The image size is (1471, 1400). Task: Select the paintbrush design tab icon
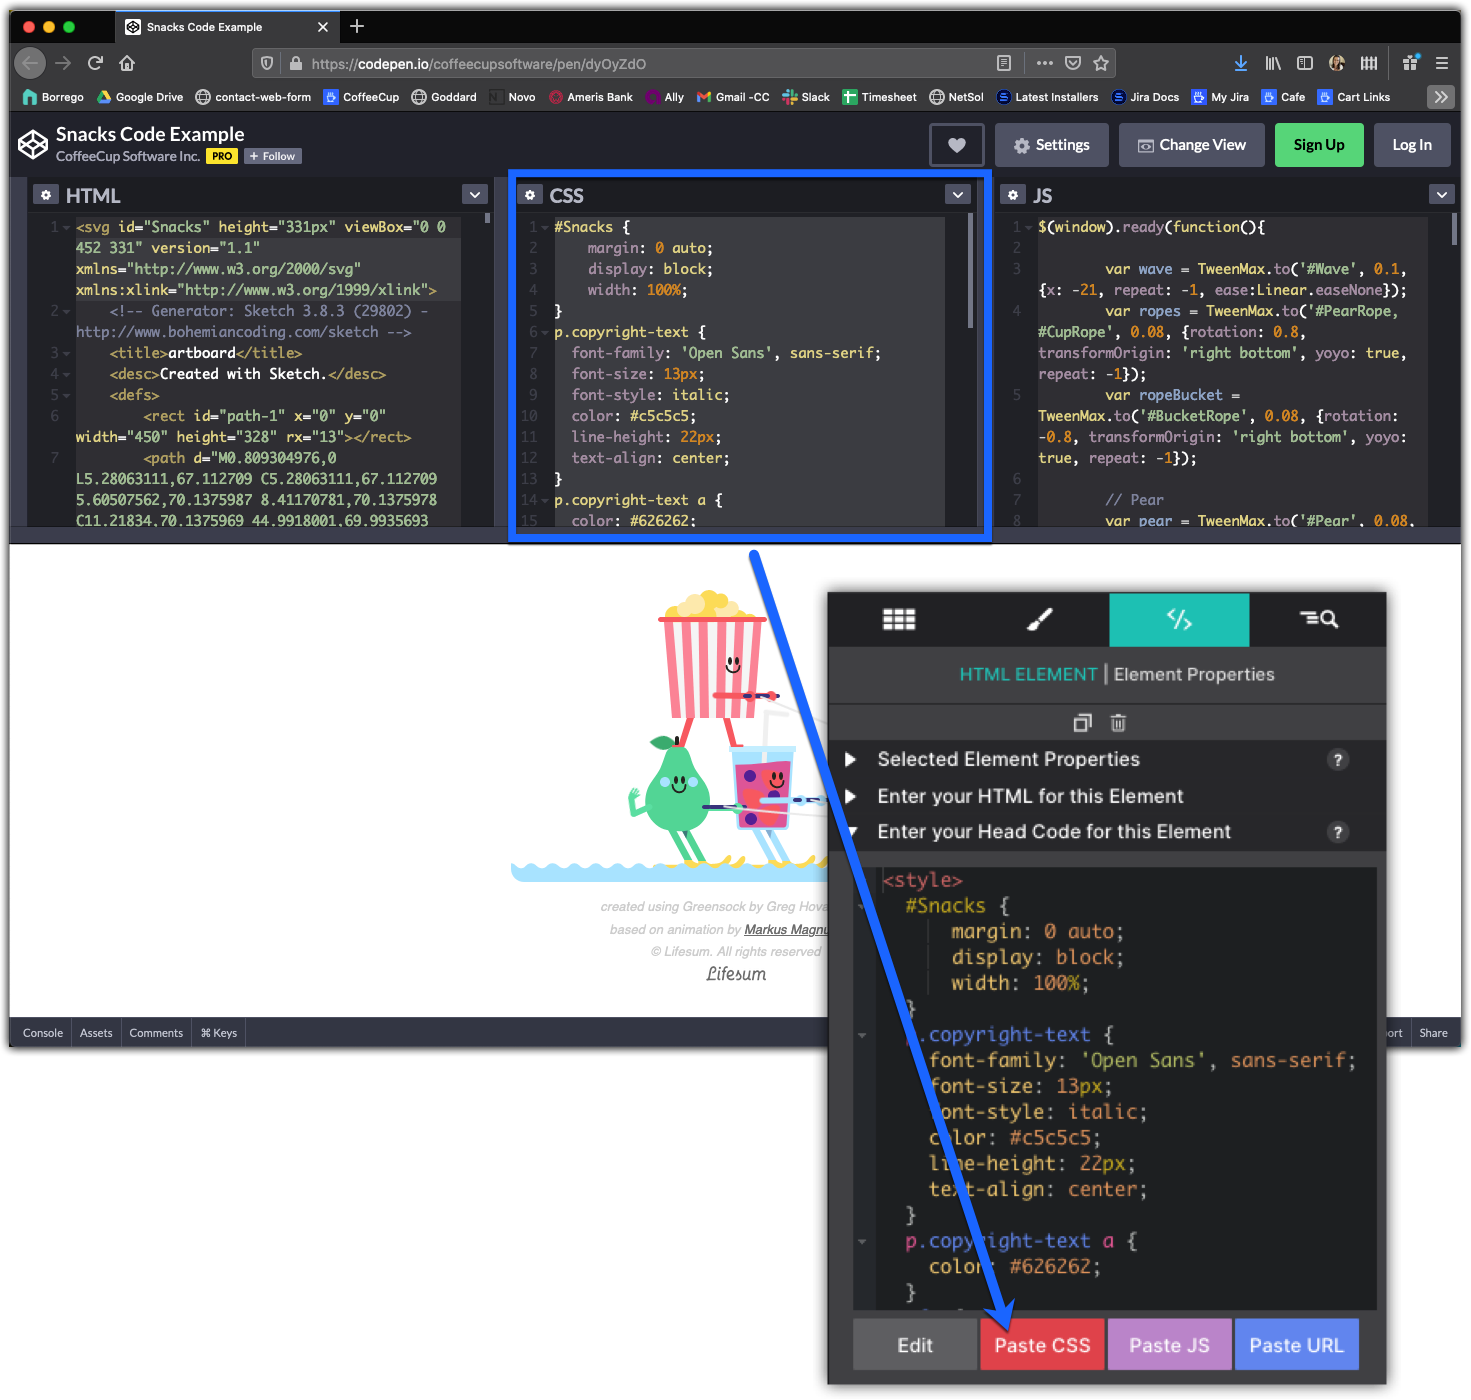coord(1039,620)
